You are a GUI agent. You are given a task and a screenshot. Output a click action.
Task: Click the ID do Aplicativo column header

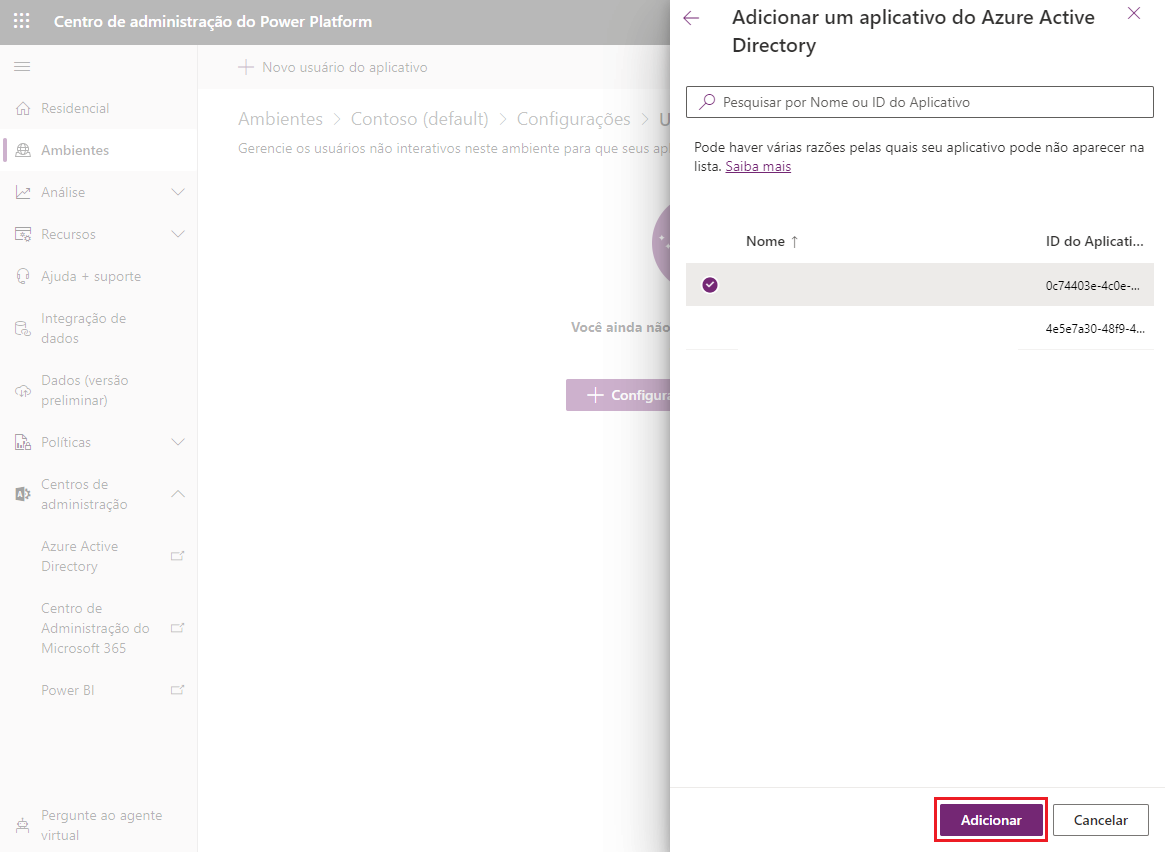coord(1094,241)
